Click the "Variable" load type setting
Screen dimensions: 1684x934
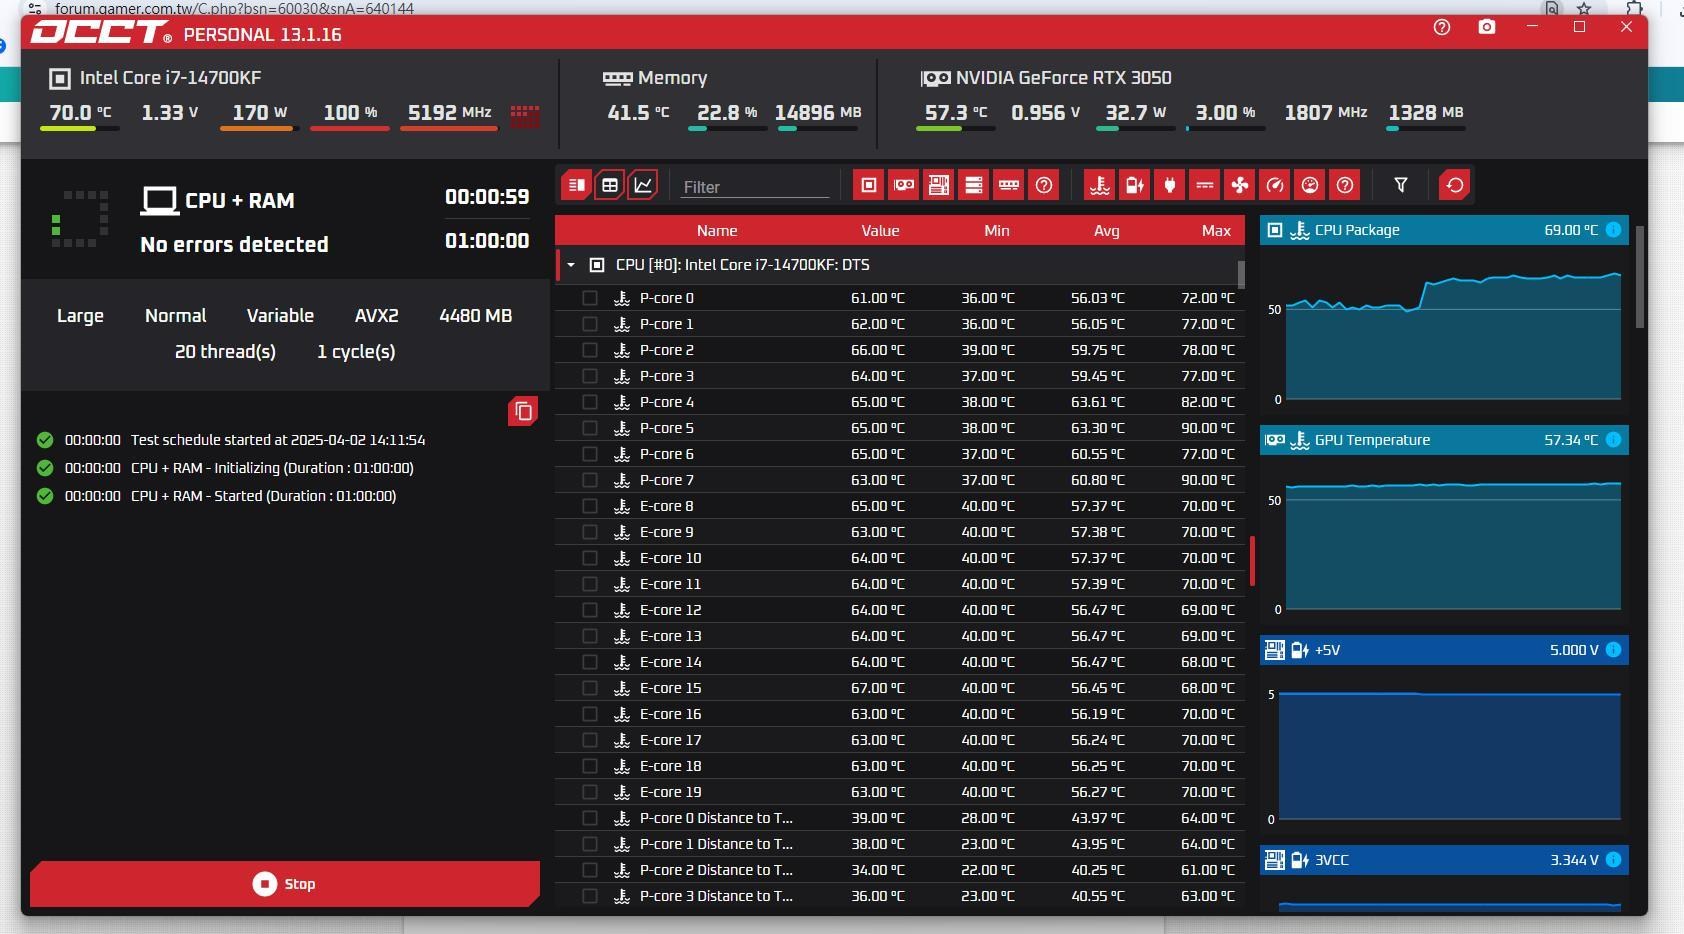[280, 316]
